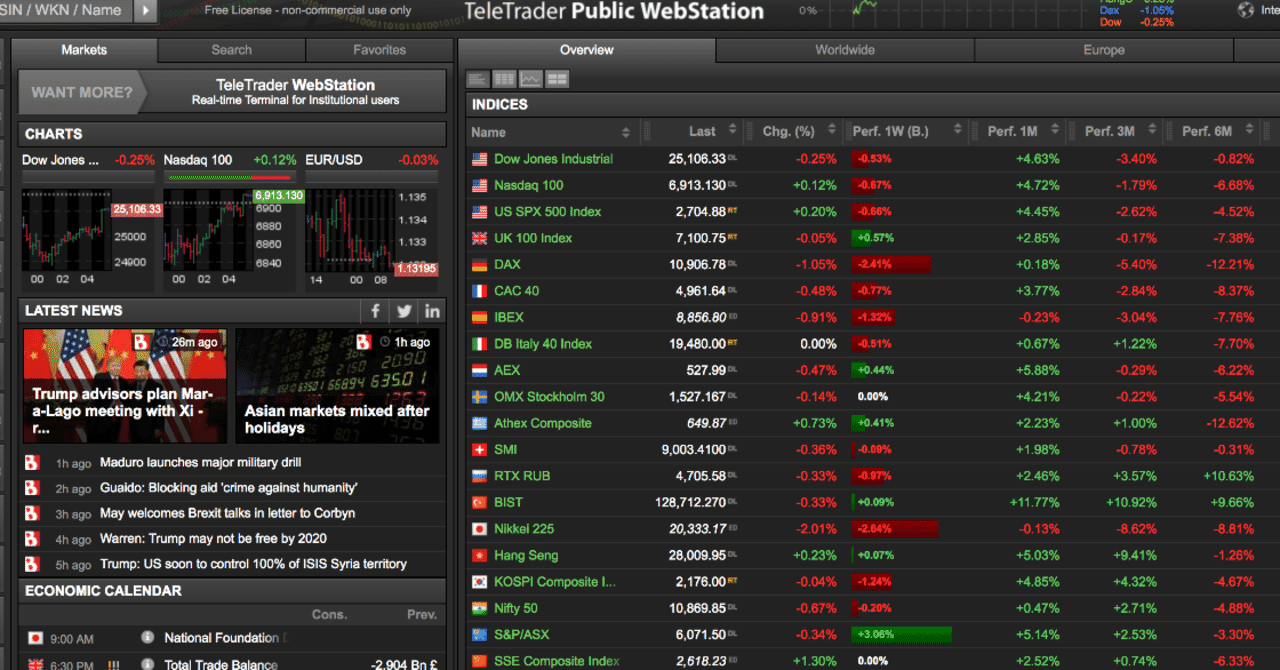The width and height of the screenshot is (1280, 670).
Task: Click the Japanese flag icon beside Nikkei 225
Action: [479, 529]
